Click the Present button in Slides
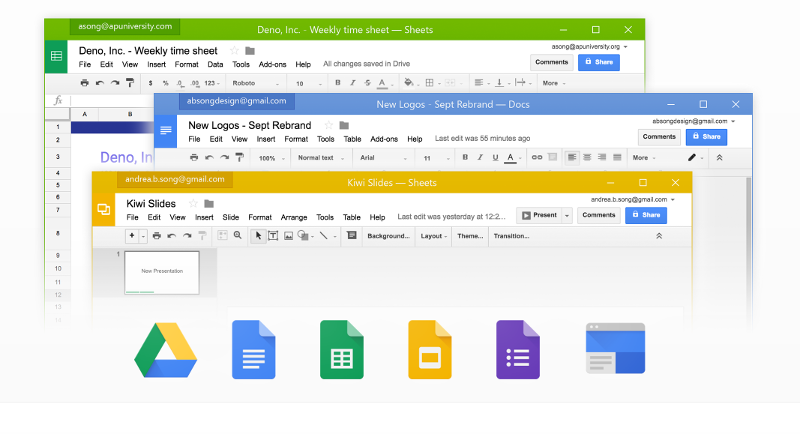 click(539, 215)
